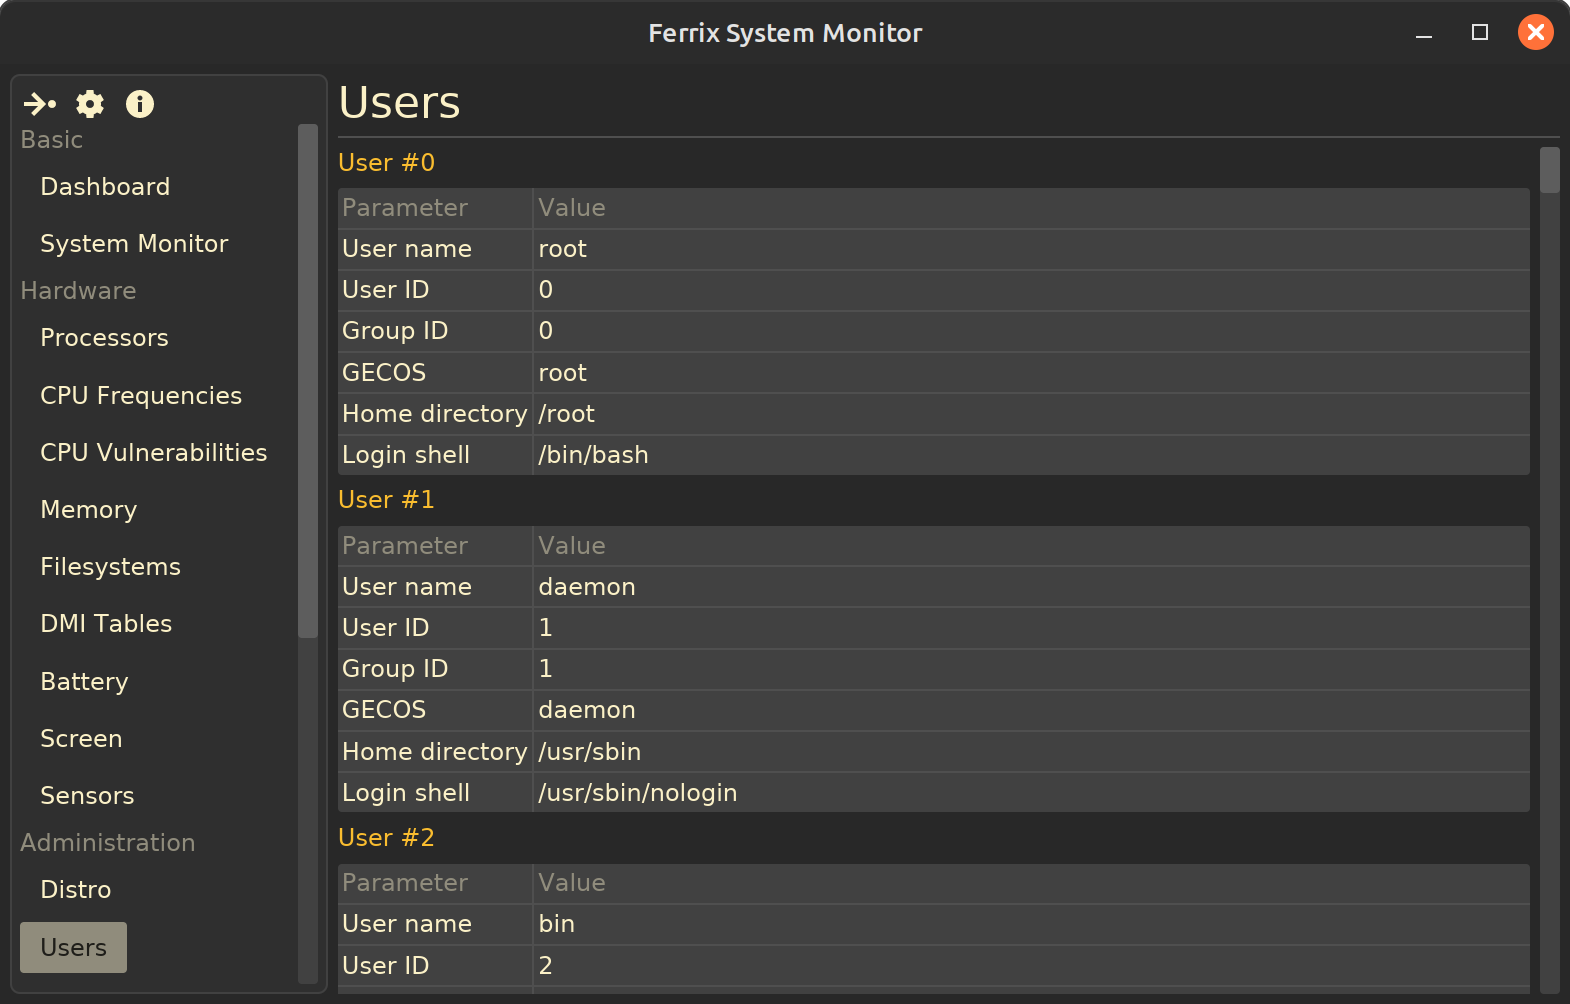Image resolution: width=1570 pixels, height=1004 pixels.
Task: Select Sensors in Hardware section
Action: point(87,796)
